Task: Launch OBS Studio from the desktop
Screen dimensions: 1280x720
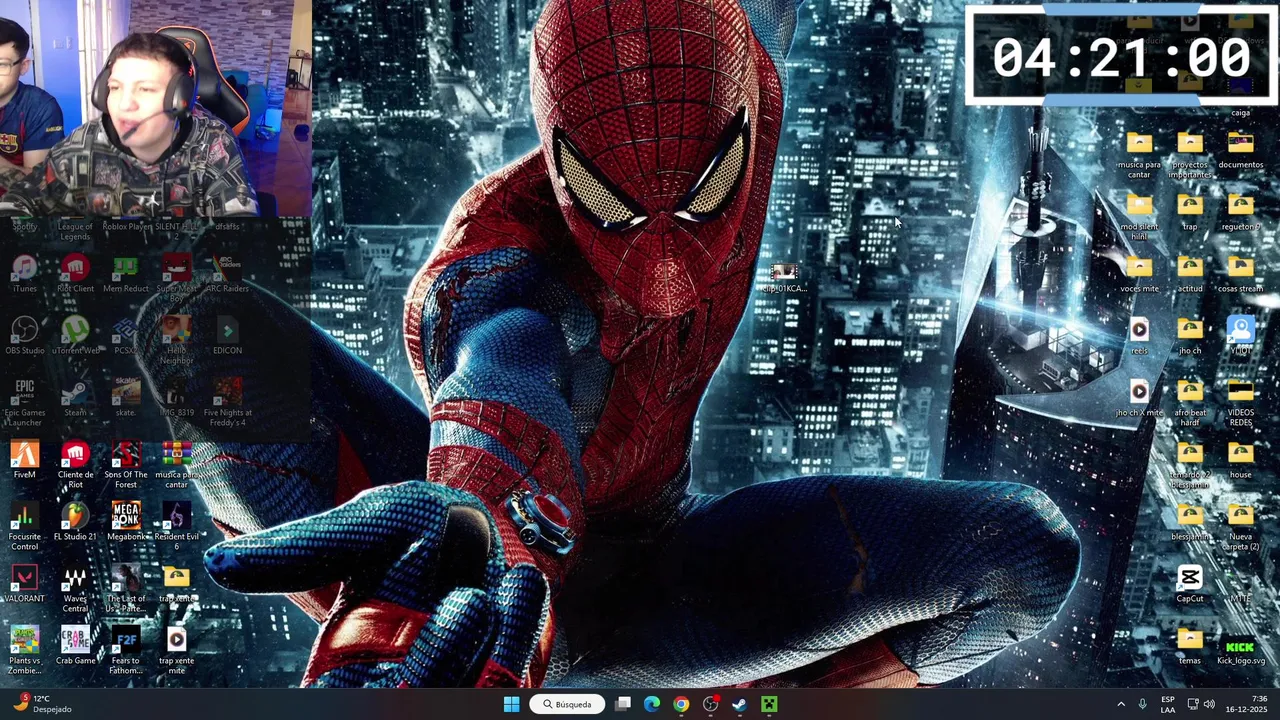Action: (x=25, y=336)
